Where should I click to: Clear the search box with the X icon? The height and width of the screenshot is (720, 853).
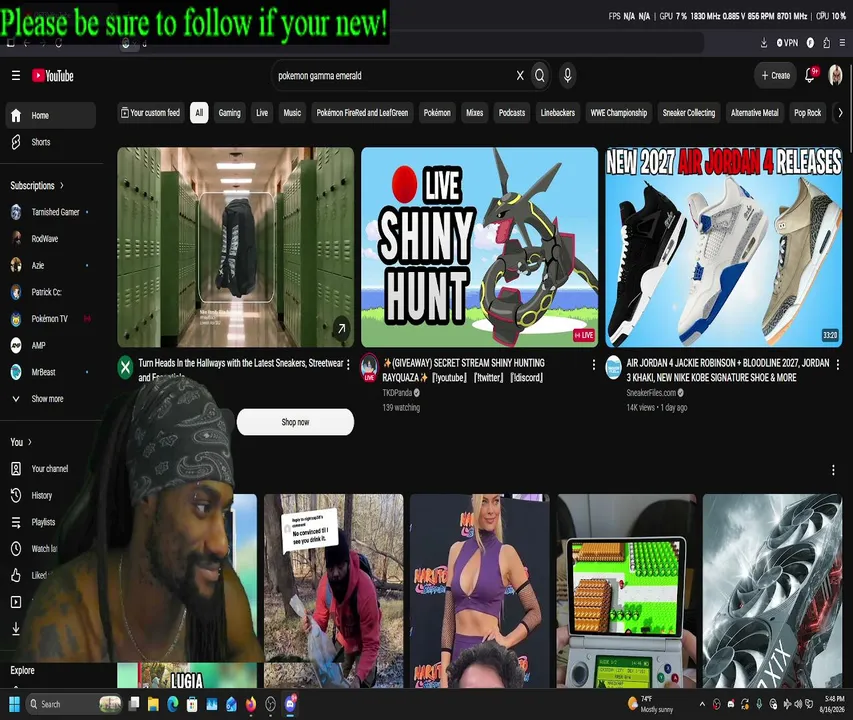tap(520, 76)
